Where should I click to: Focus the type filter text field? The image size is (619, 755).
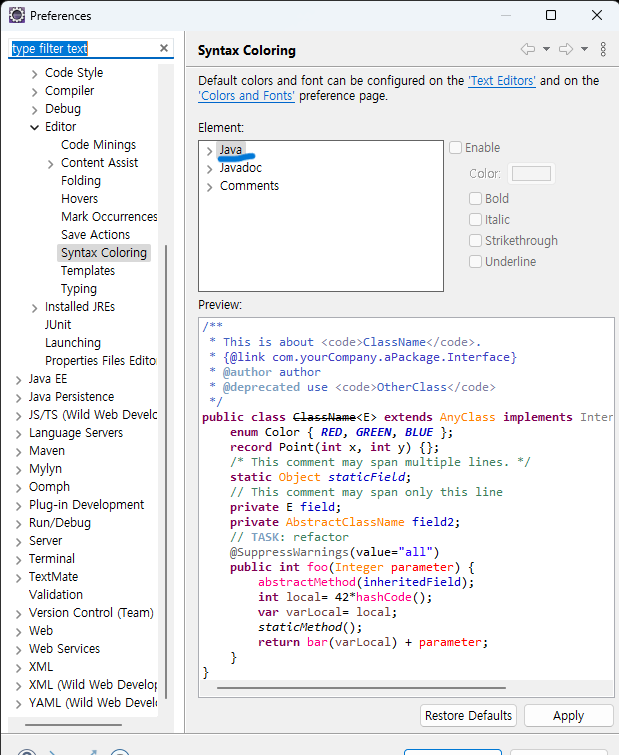click(x=84, y=48)
